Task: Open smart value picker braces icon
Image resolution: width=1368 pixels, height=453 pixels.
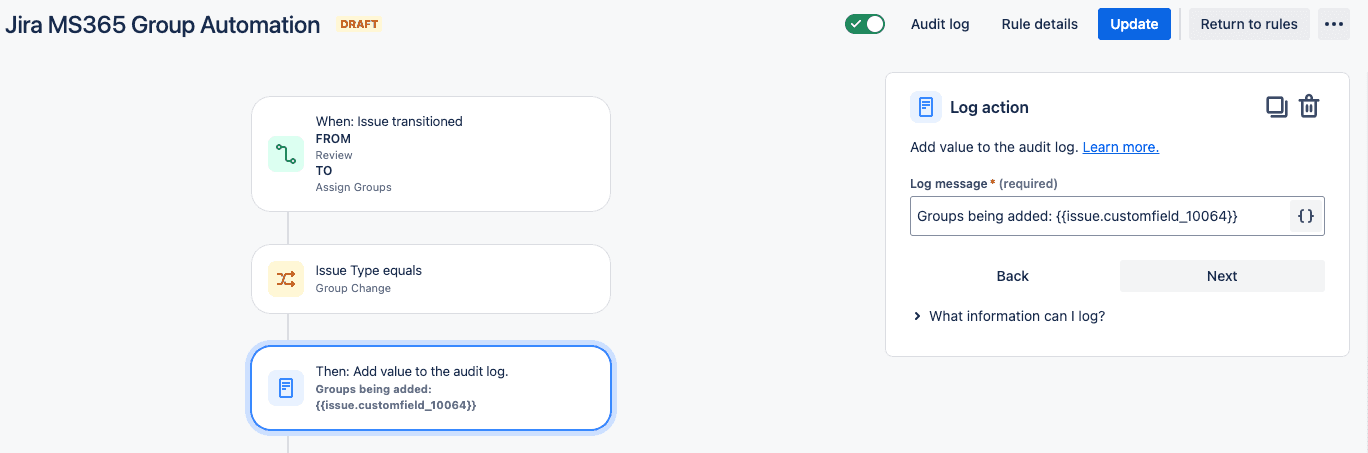Action: (1306, 216)
